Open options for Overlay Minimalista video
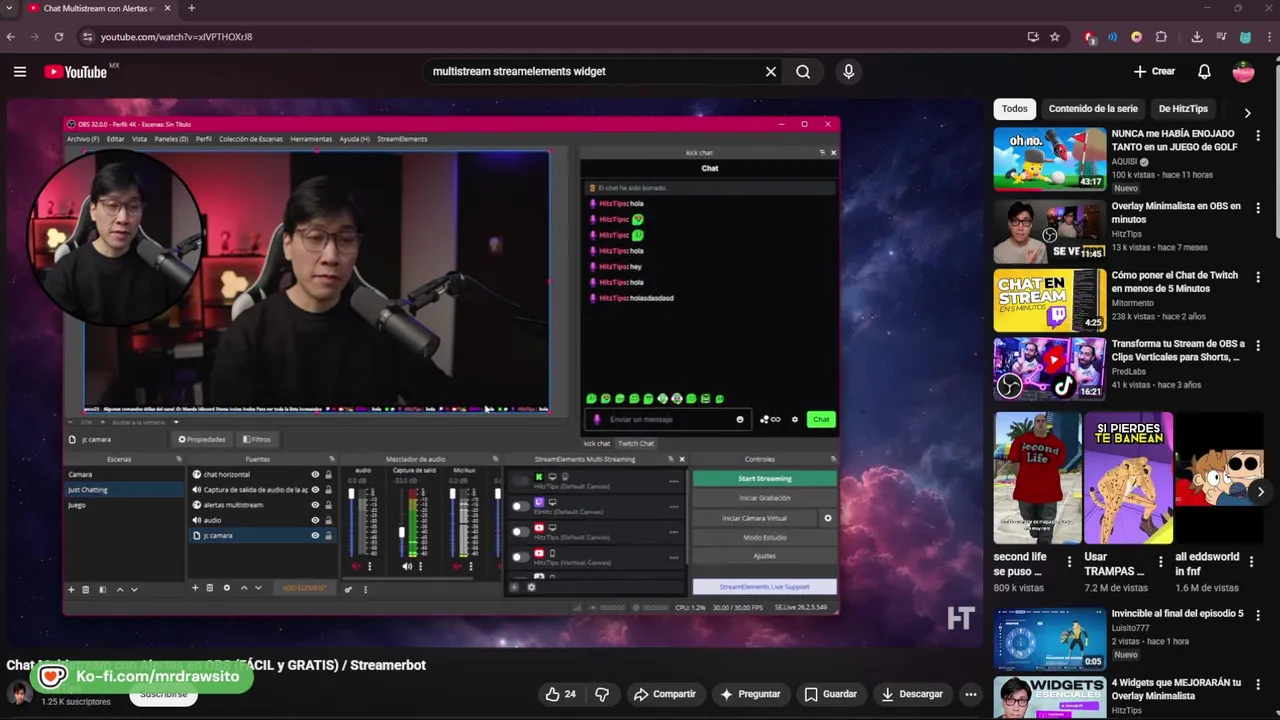 coord(1258,207)
